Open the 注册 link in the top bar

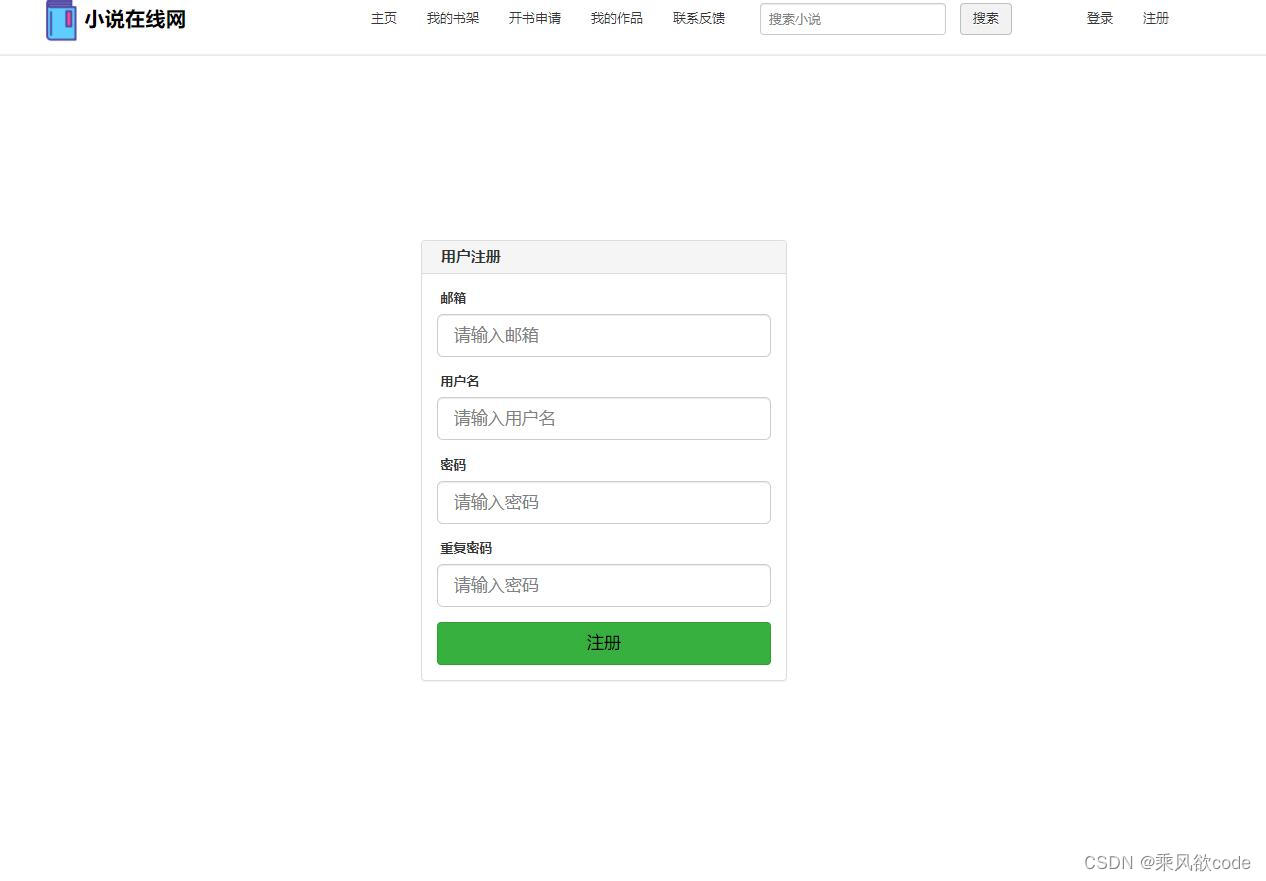(1155, 18)
